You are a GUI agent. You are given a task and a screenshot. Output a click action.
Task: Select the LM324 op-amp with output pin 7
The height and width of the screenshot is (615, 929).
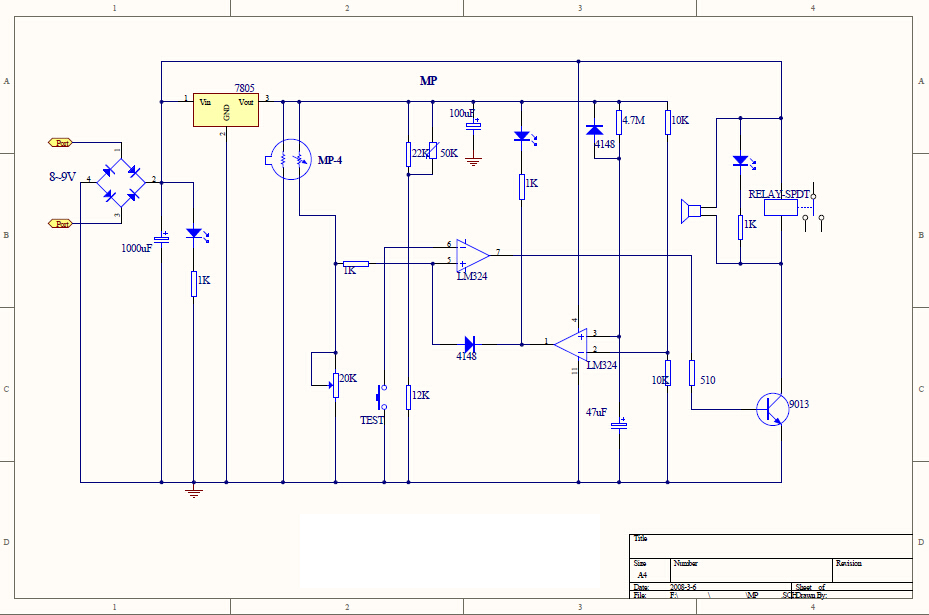coord(472,254)
